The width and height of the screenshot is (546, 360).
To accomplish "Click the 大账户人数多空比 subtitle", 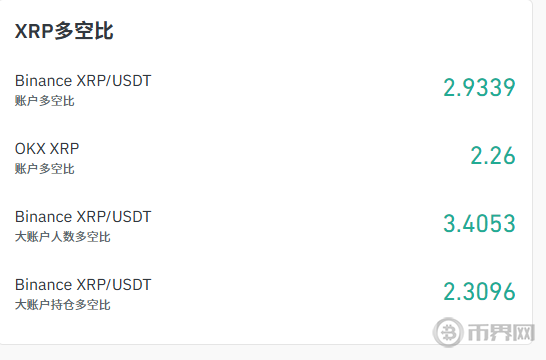I will [x=63, y=237].
